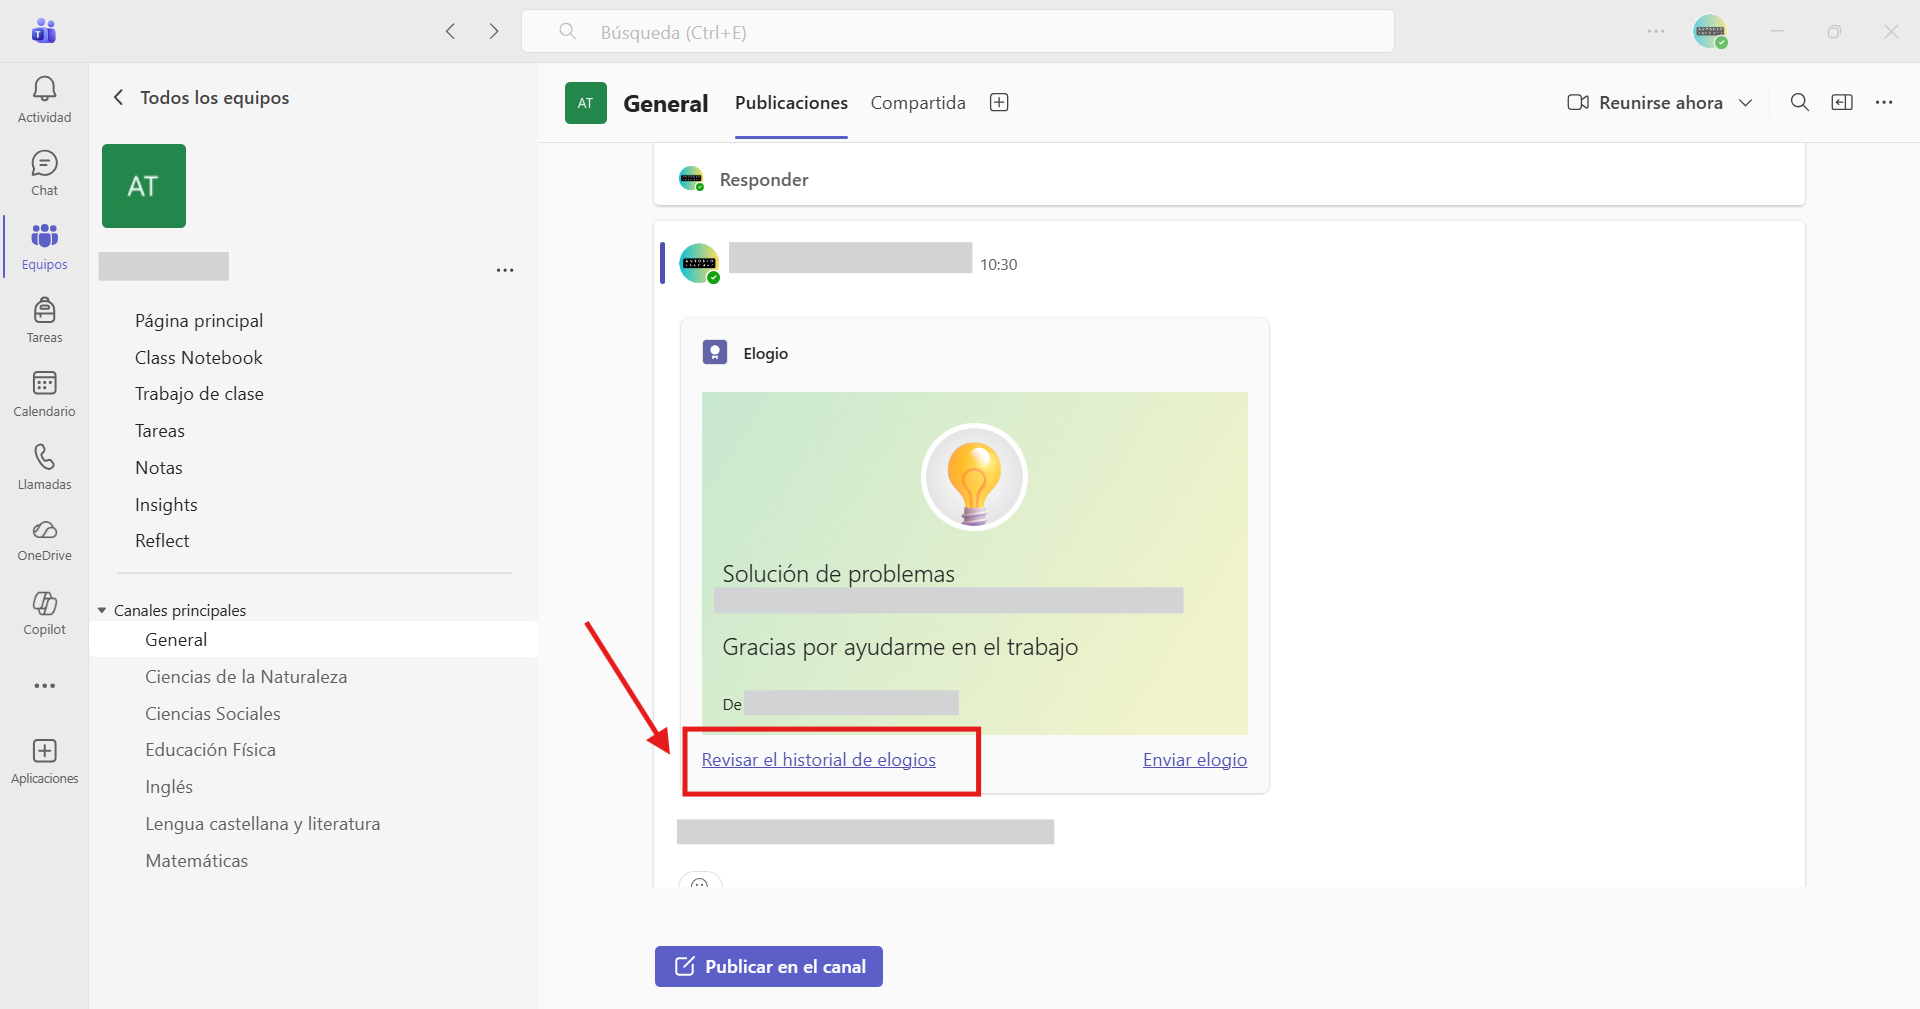1920x1009 pixels.
Task: Switch to Publicaciones tab
Action: [791, 102]
